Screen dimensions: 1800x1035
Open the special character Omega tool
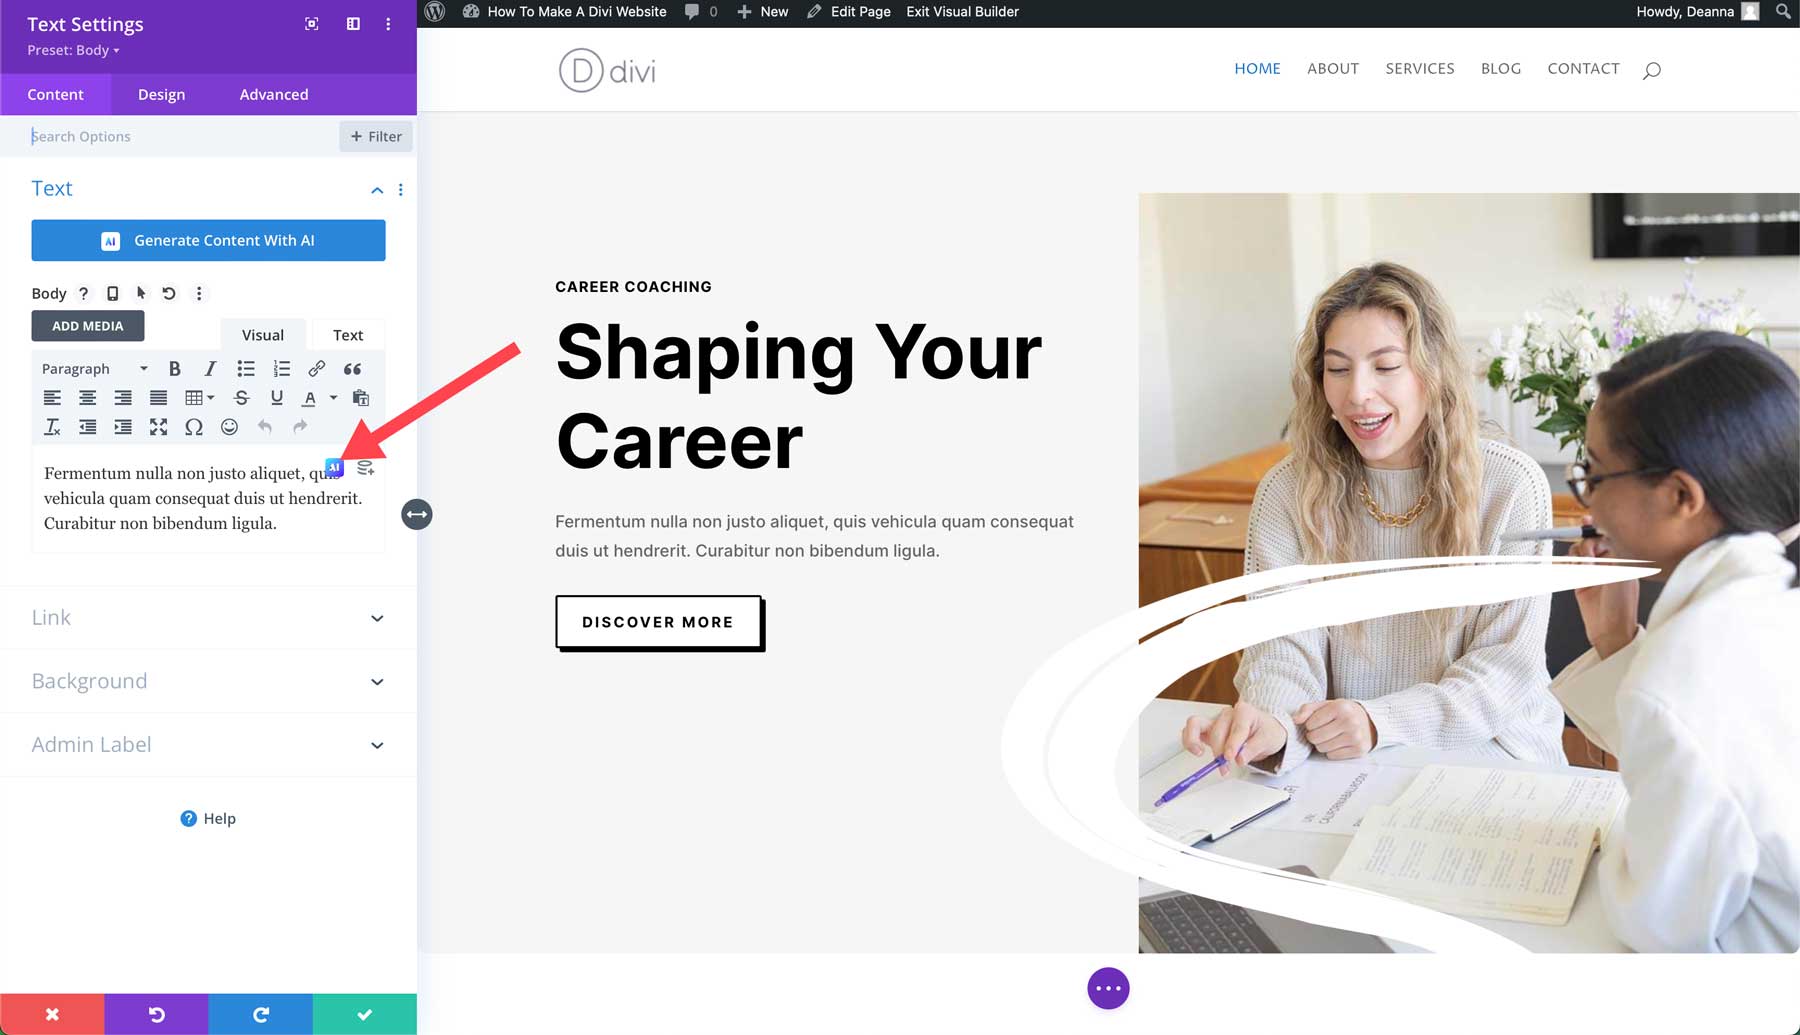point(194,427)
